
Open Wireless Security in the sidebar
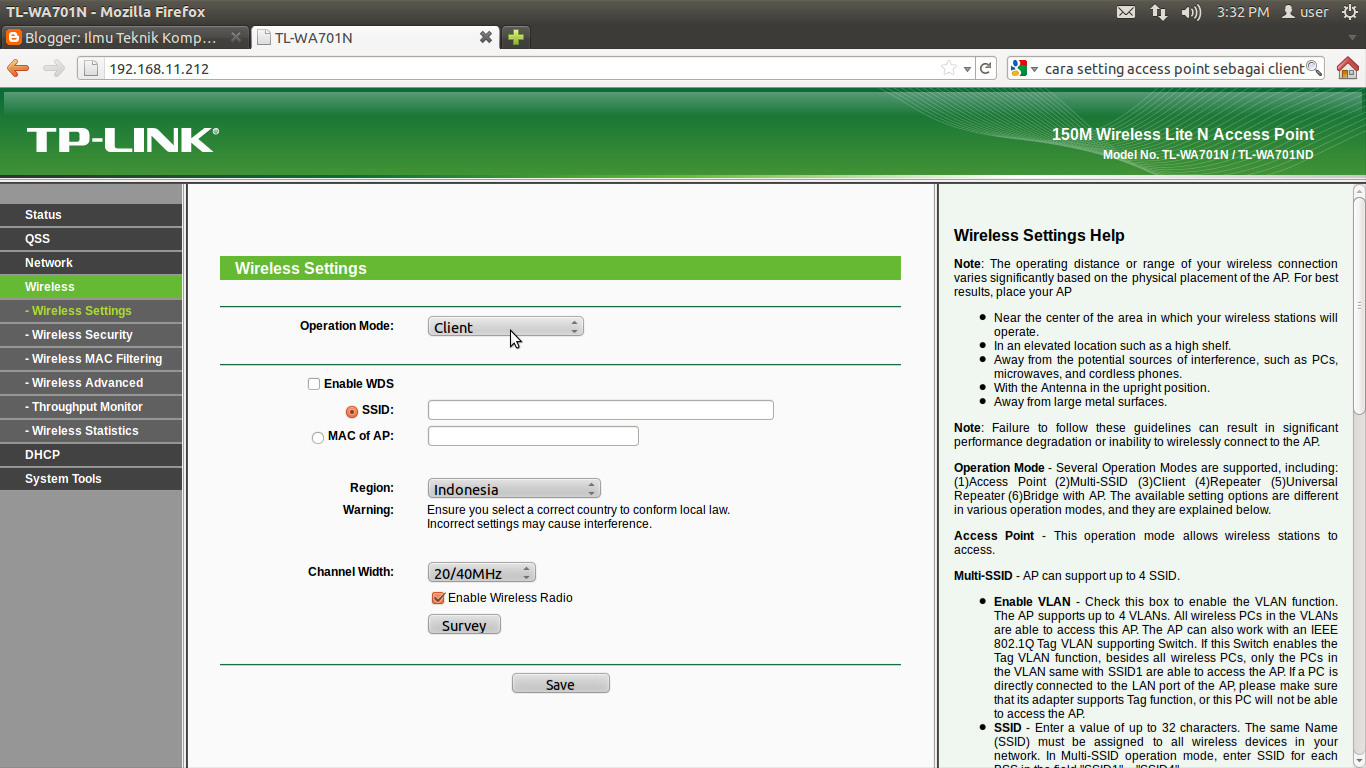coord(80,334)
